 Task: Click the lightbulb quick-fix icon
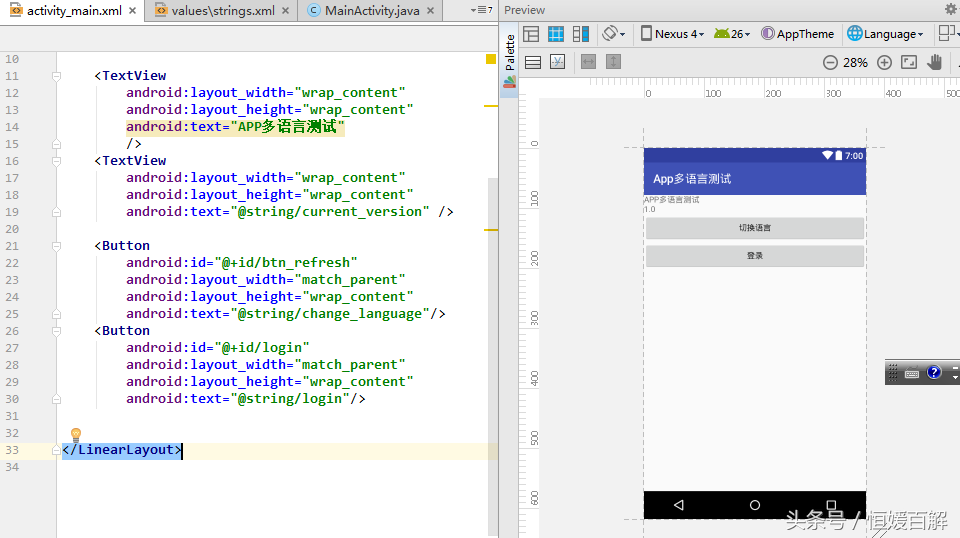pyautogui.click(x=76, y=435)
